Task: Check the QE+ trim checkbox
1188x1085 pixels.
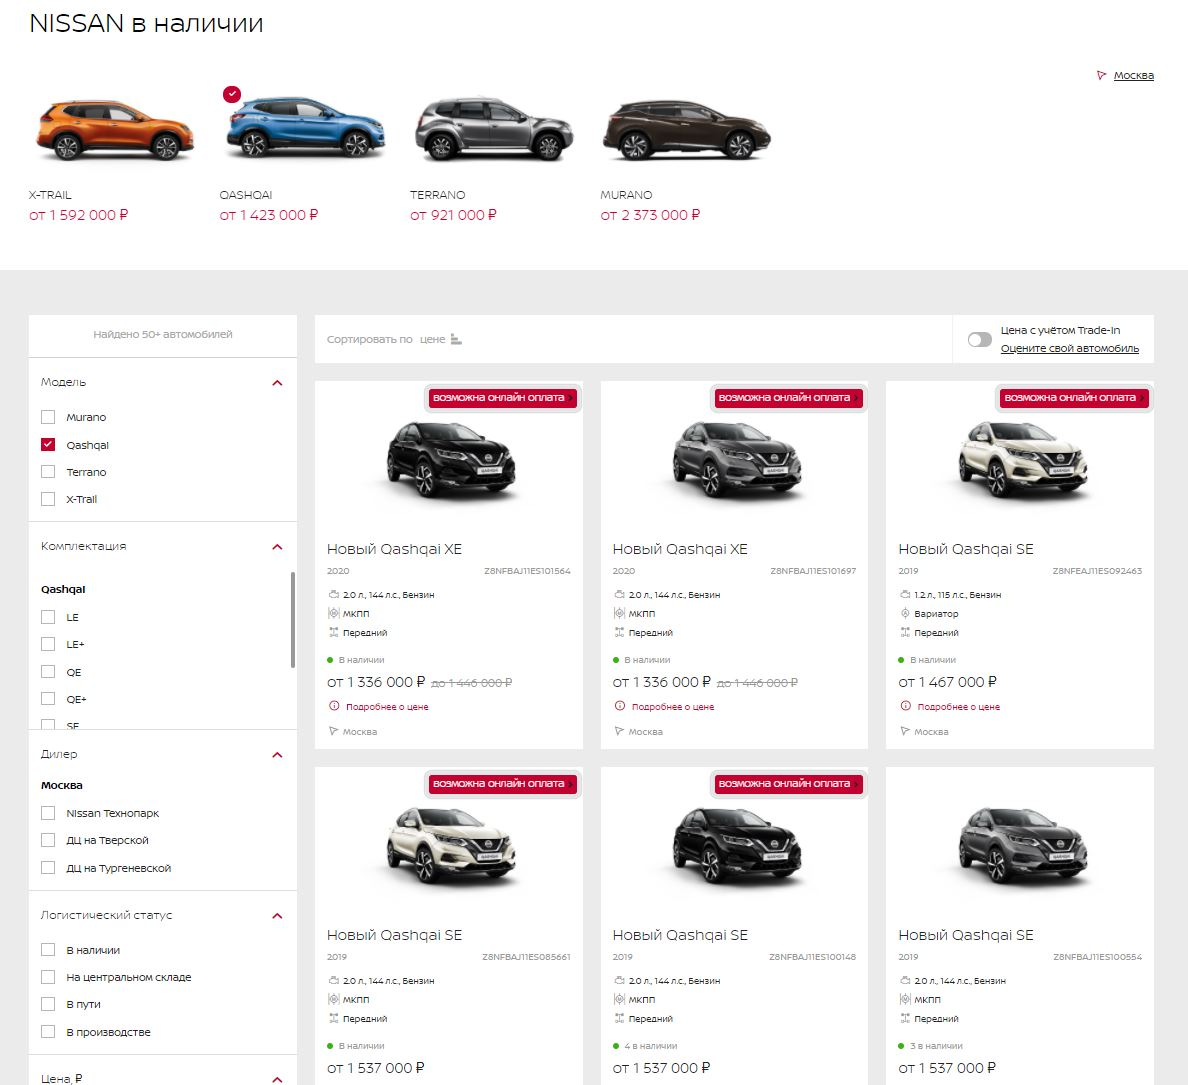Action: click(x=48, y=699)
